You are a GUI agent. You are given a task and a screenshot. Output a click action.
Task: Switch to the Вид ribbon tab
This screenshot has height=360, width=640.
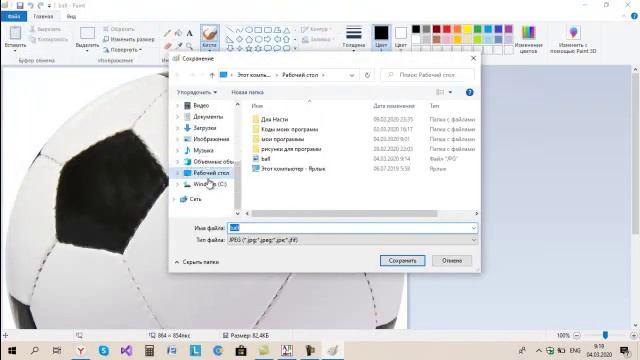pyautogui.click(x=71, y=16)
